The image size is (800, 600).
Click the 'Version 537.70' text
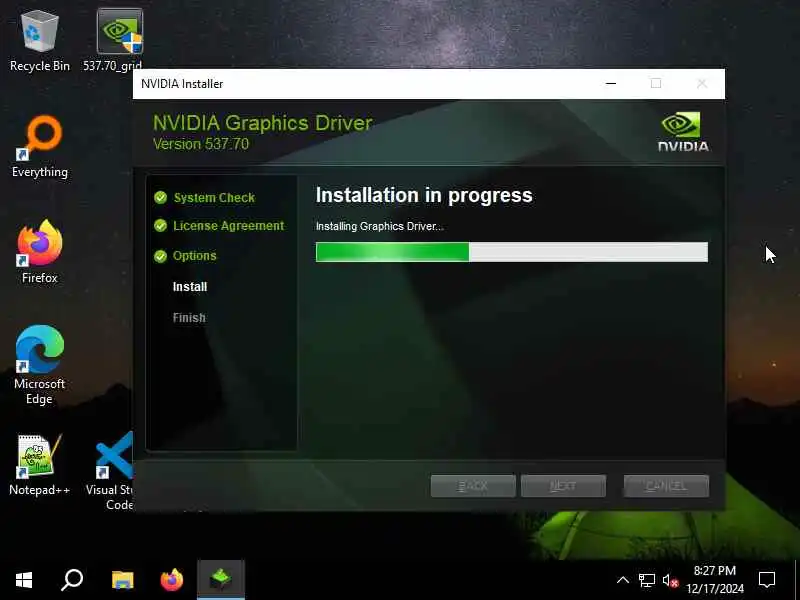201,144
